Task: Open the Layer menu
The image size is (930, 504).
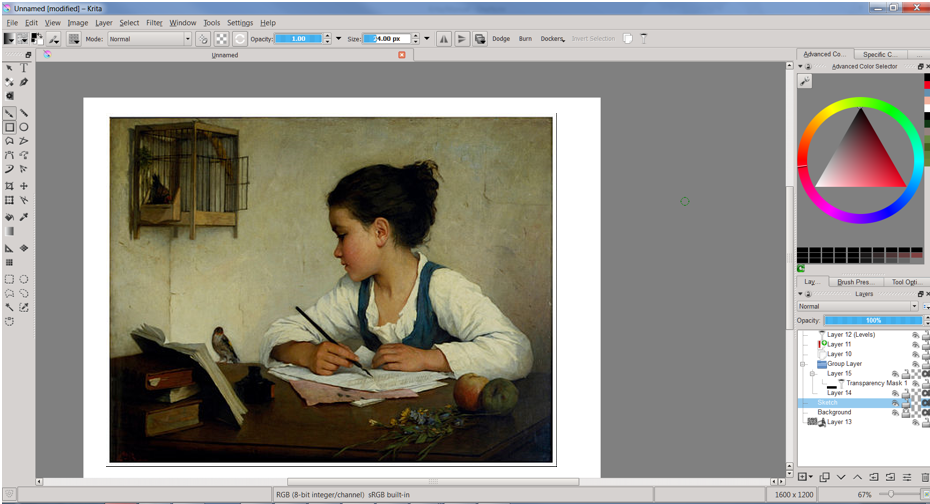Action: pyautogui.click(x=104, y=23)
